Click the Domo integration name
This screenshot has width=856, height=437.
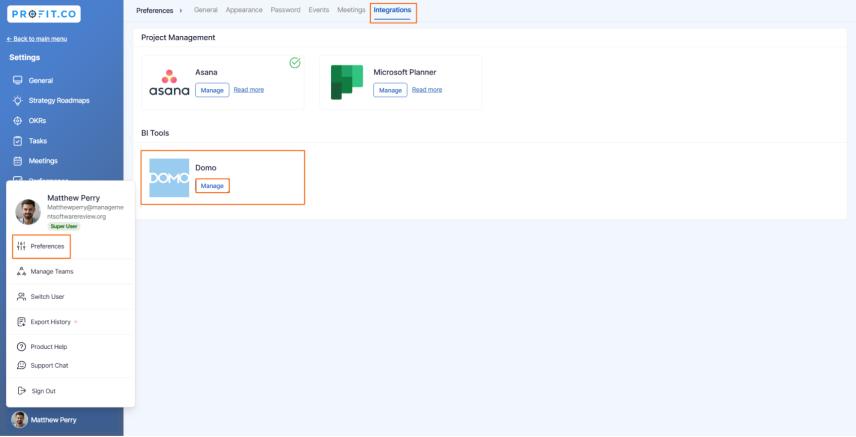[x=206, y=168]
